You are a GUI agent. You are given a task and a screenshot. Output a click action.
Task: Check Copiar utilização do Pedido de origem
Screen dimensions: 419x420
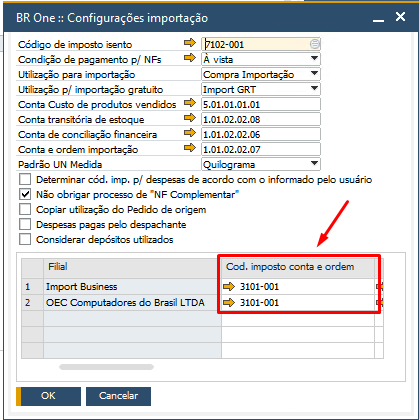[x=25, y=209]
